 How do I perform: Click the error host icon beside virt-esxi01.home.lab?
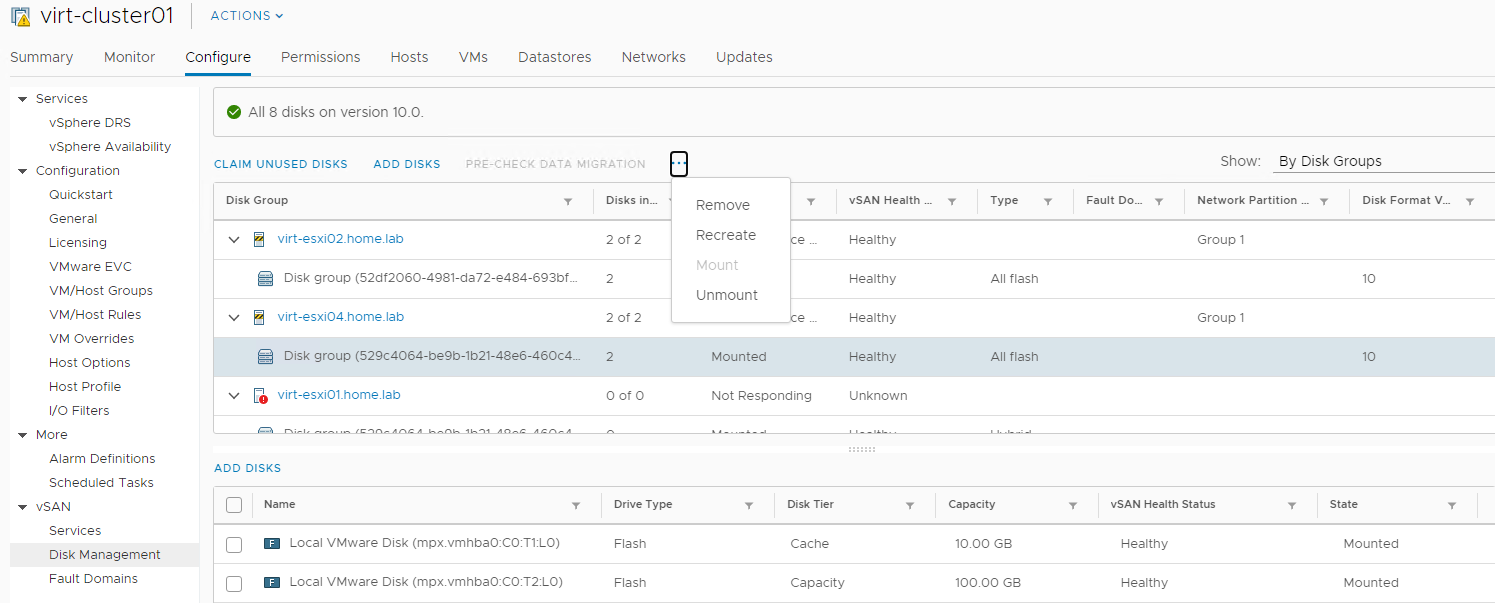(x=260, y=395)
